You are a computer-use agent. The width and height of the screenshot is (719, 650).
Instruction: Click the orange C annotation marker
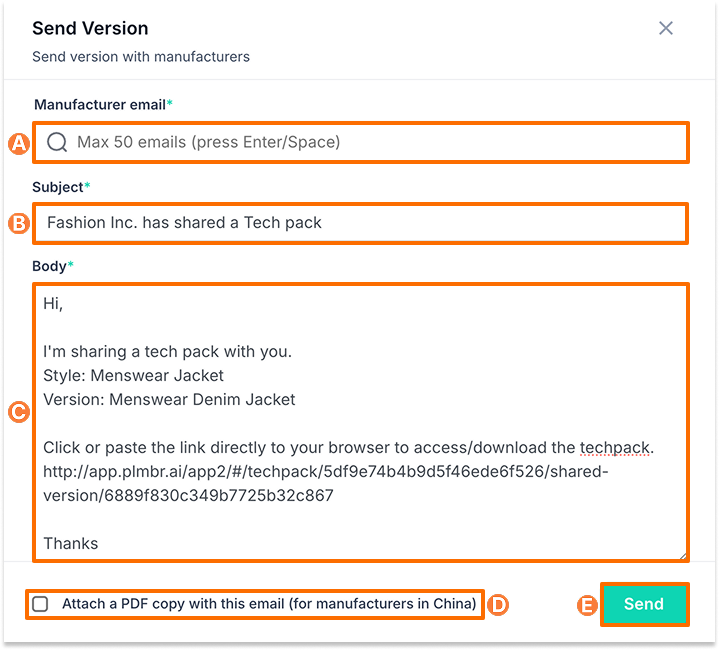point(18,411)
